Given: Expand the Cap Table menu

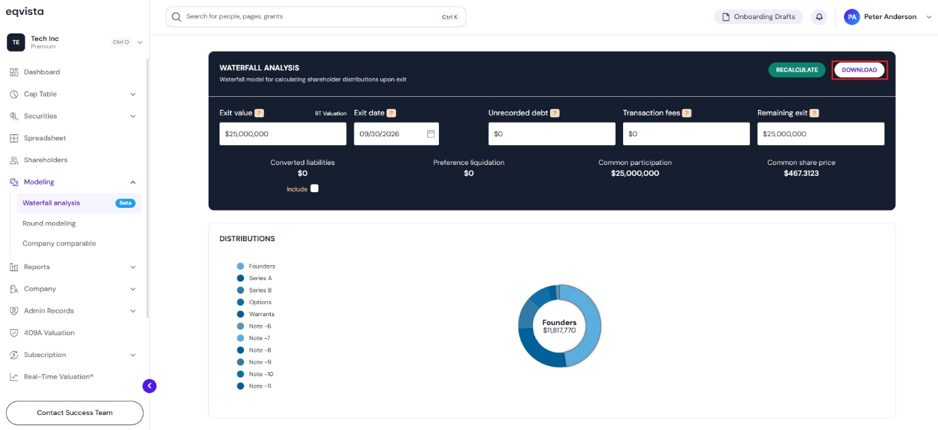Looking at the screenshot, I should click(73, 94).
